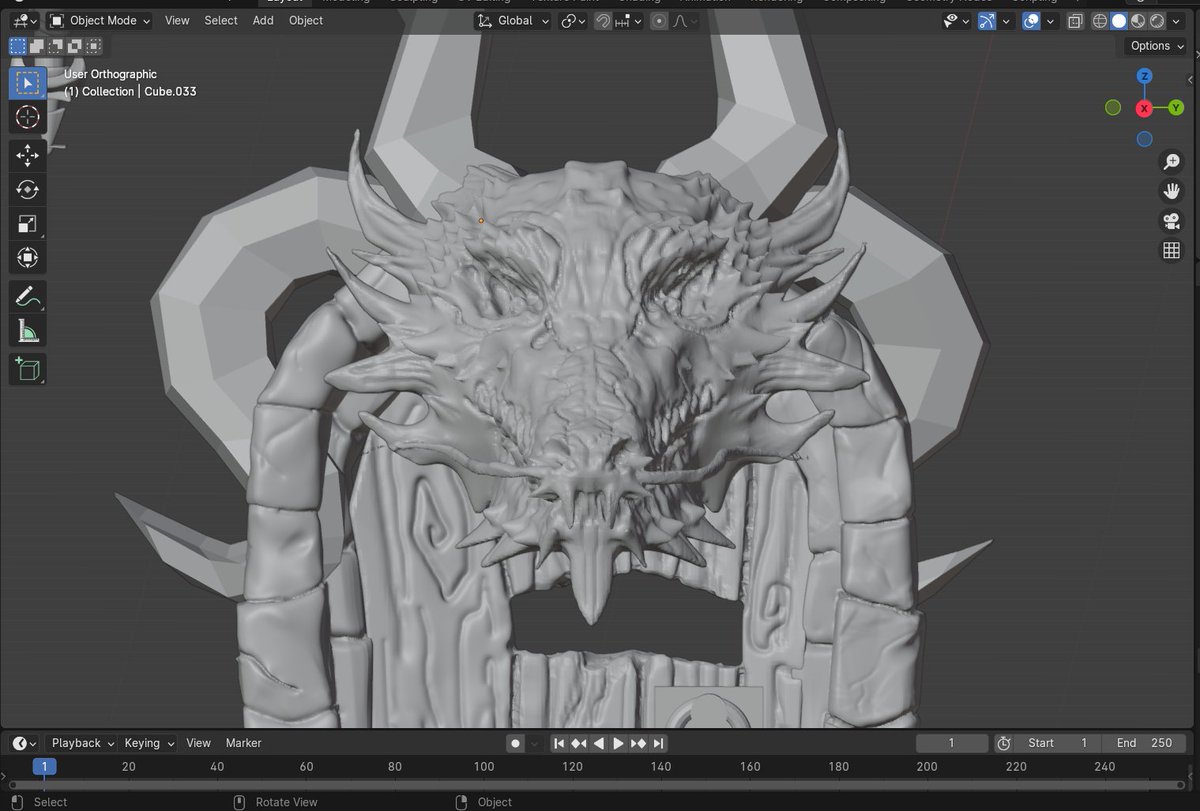The width and height of the screenshot is (1200, 811).
Task: Play animation in reverse
Action: 599,743
